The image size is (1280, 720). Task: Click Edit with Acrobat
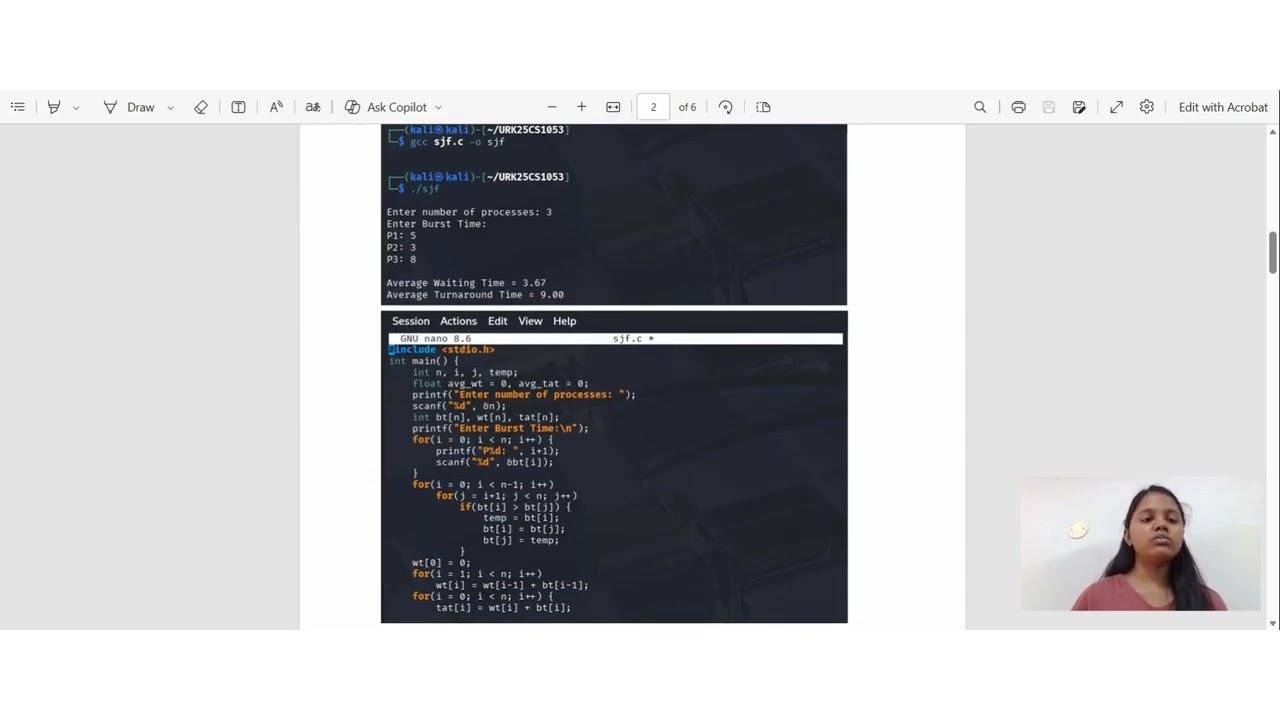click(1223, 107)
